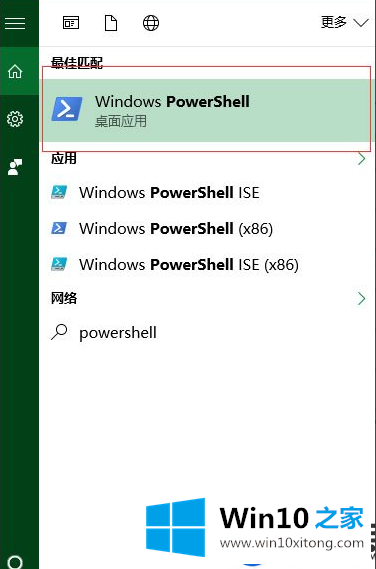
Task: Filter results by Web globe icon
Action: [x=151, y=23]
